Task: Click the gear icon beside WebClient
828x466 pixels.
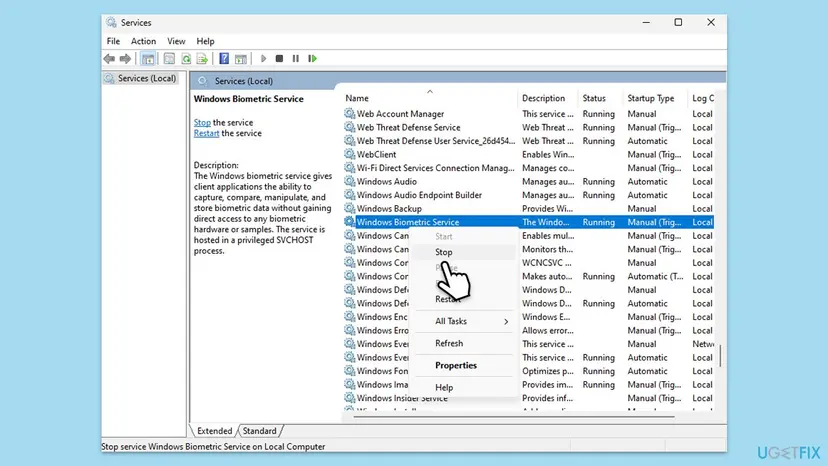Action: coord(349,154)
